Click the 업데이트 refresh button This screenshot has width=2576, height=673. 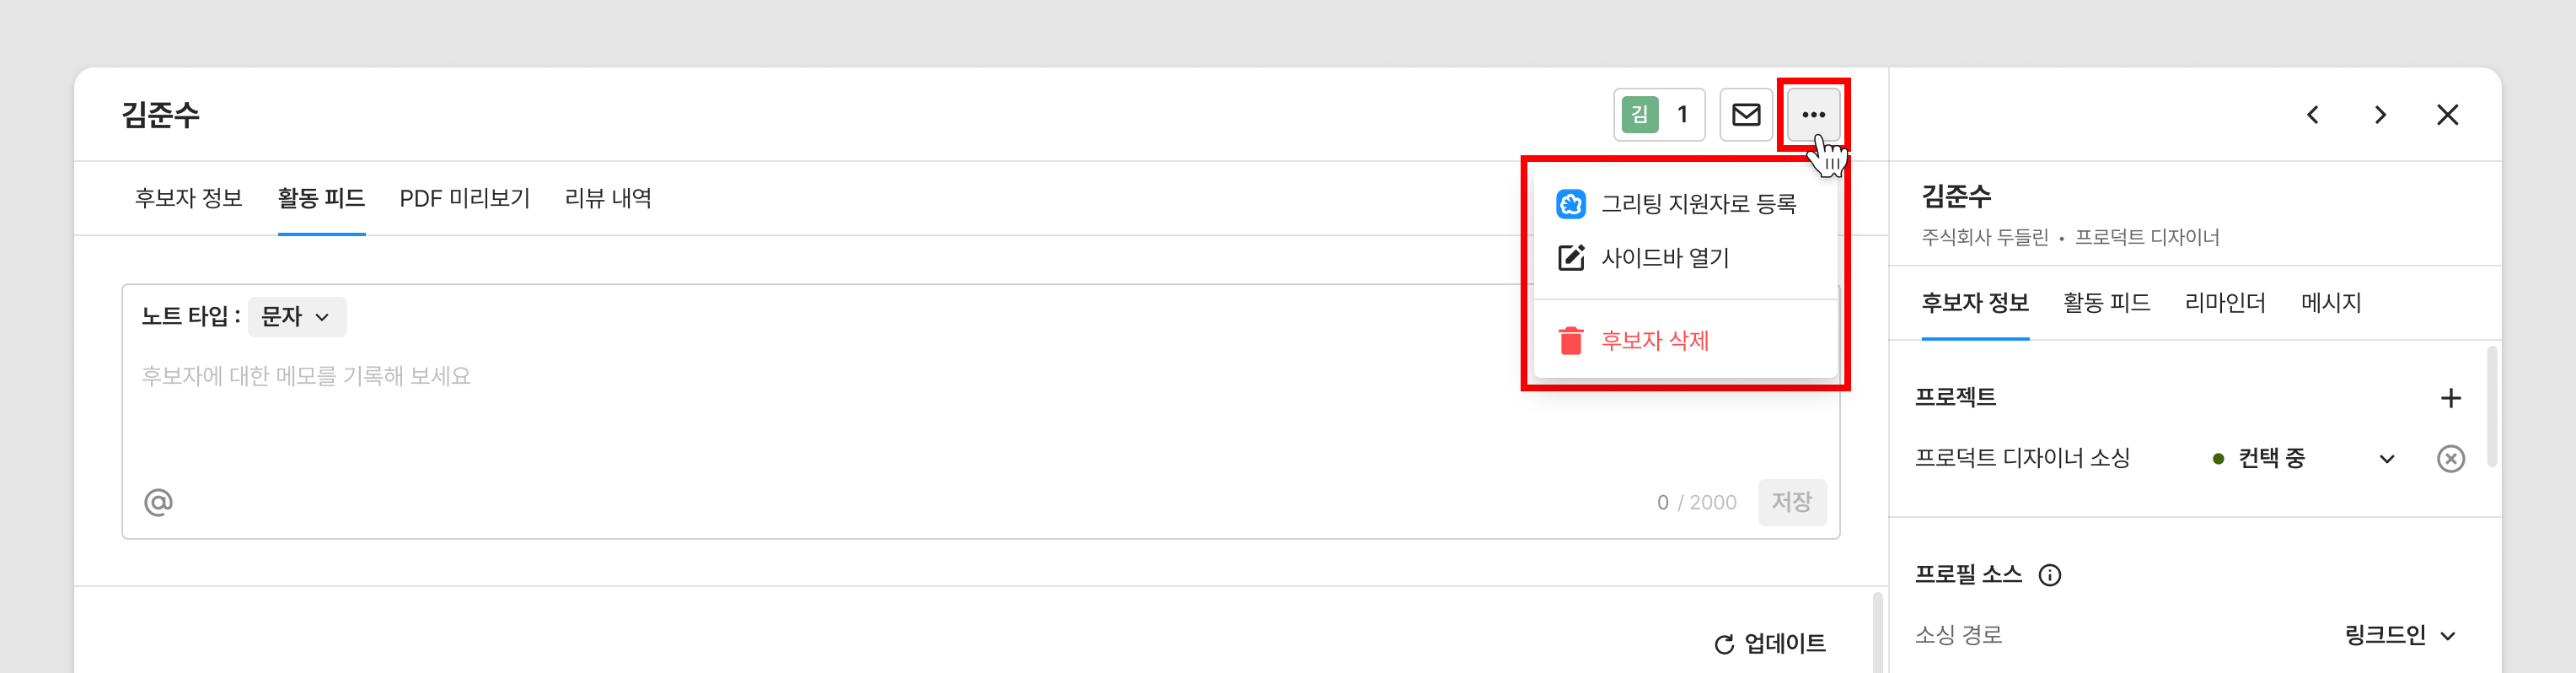1770,643
